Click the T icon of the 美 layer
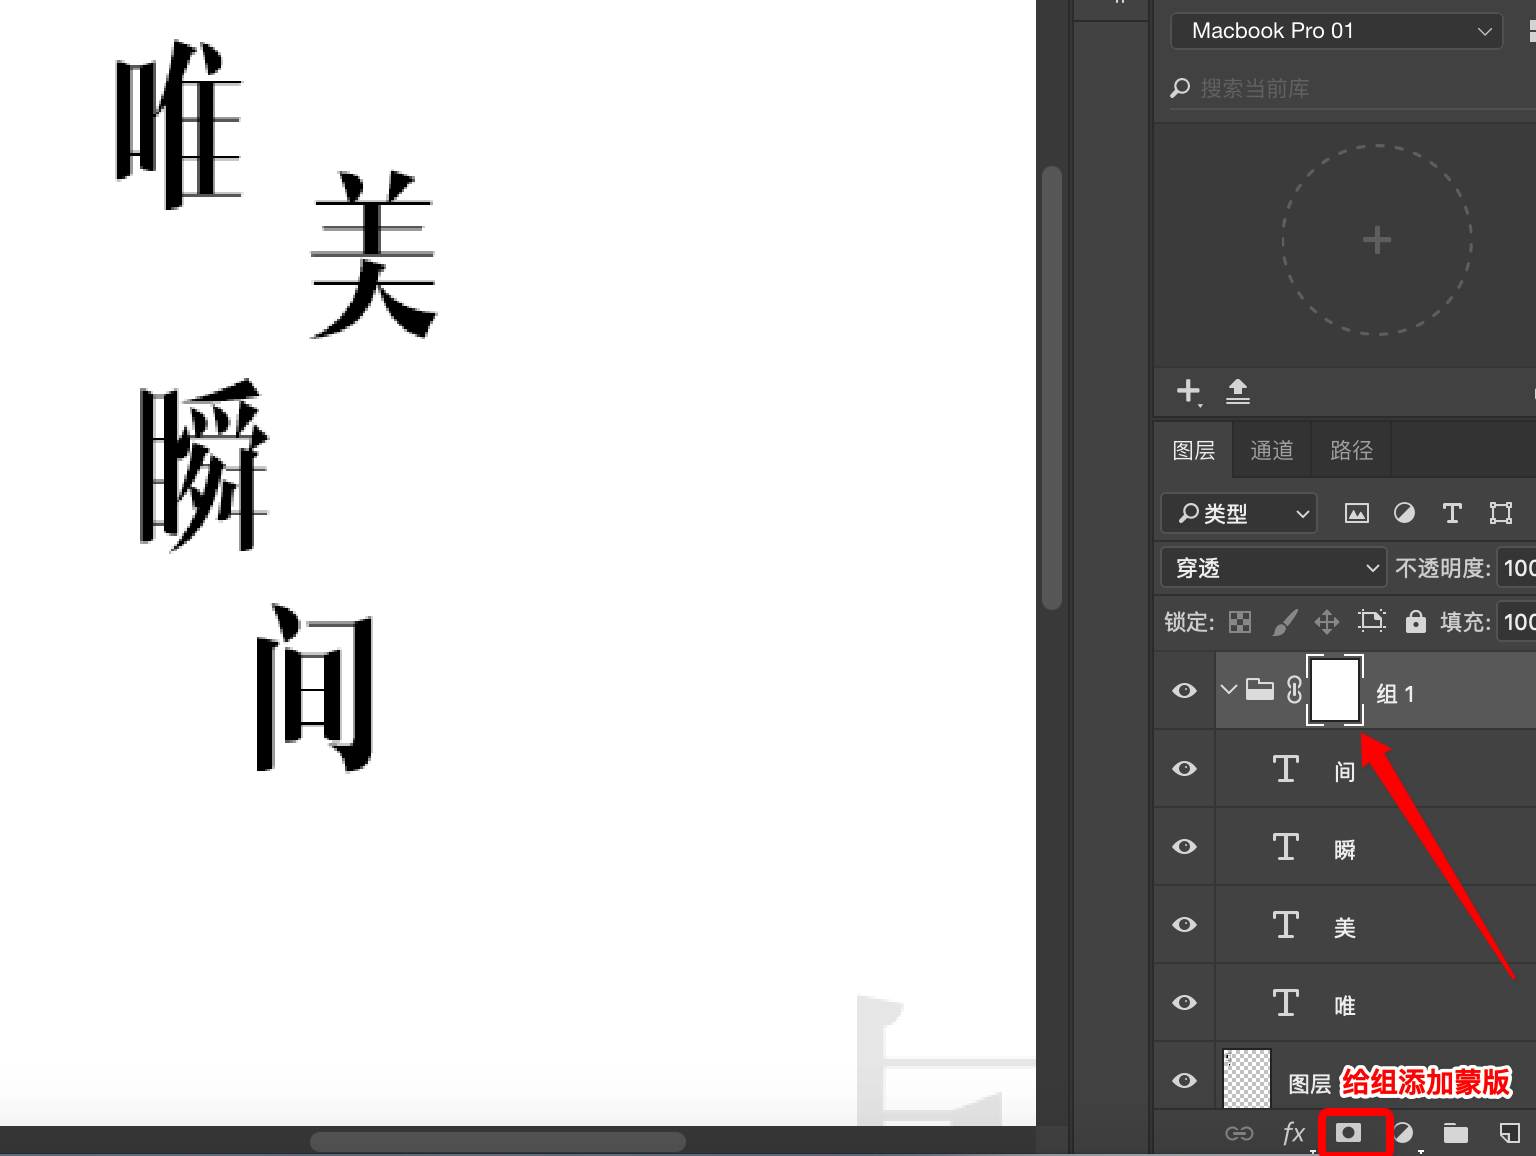Image resolution: width=1536 pixels, height=1156 pixels. (1286, 925)
